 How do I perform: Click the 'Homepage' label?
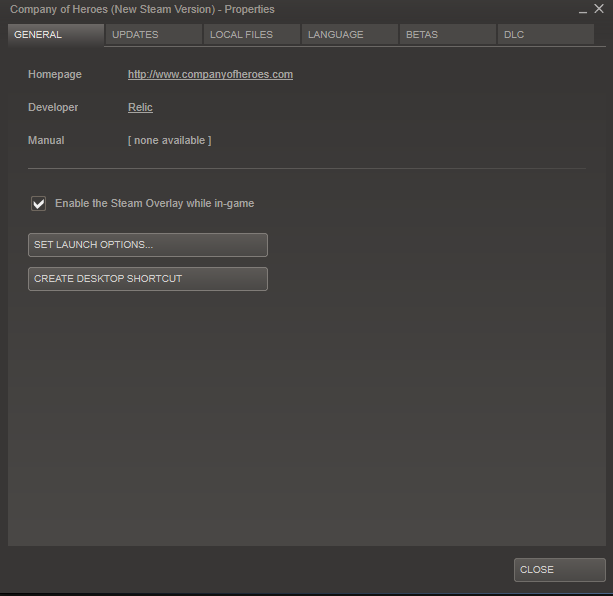pos(55,74)
